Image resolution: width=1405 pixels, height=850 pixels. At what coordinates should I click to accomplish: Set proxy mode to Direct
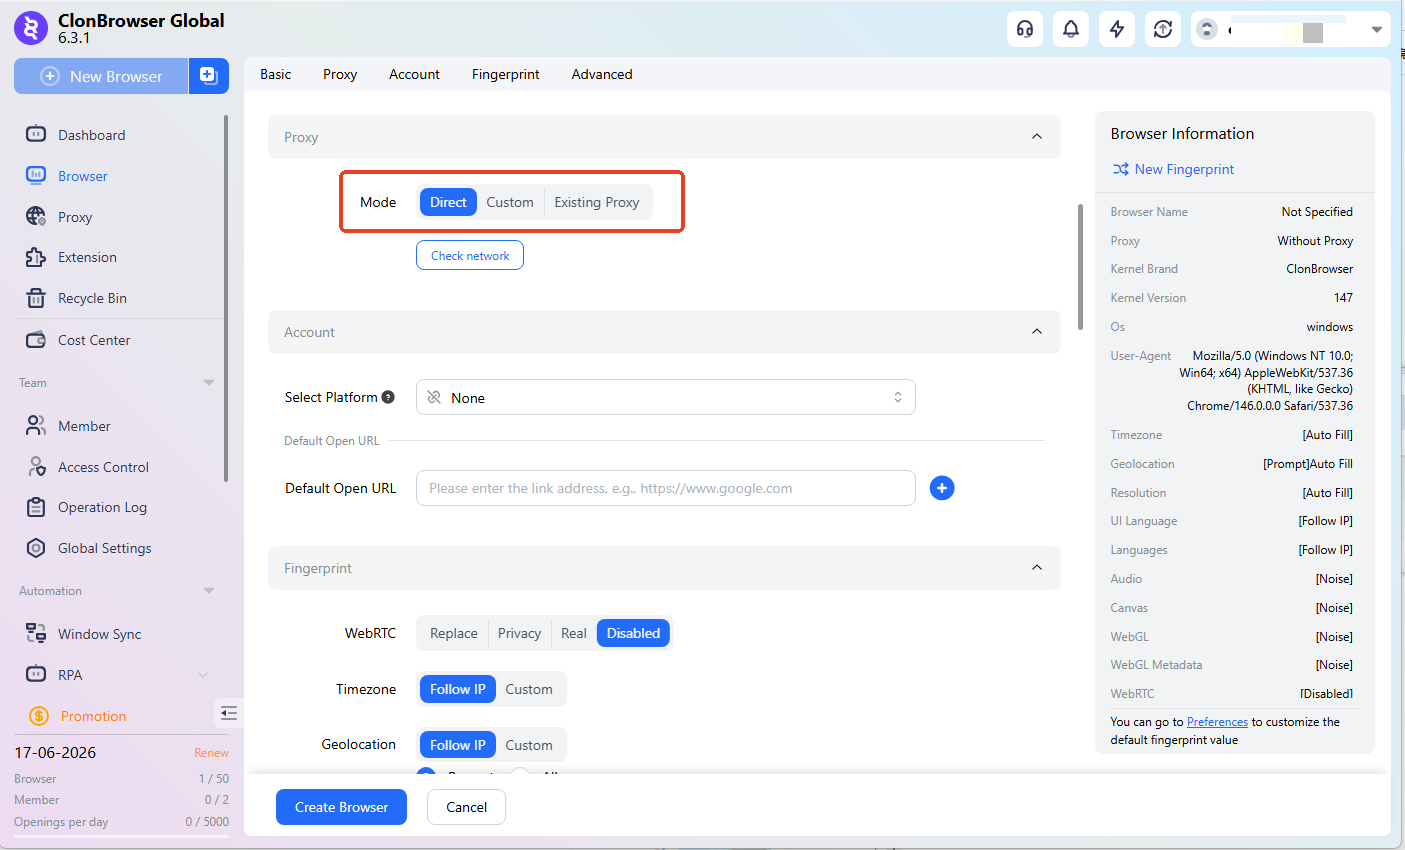tap(448, 202)
